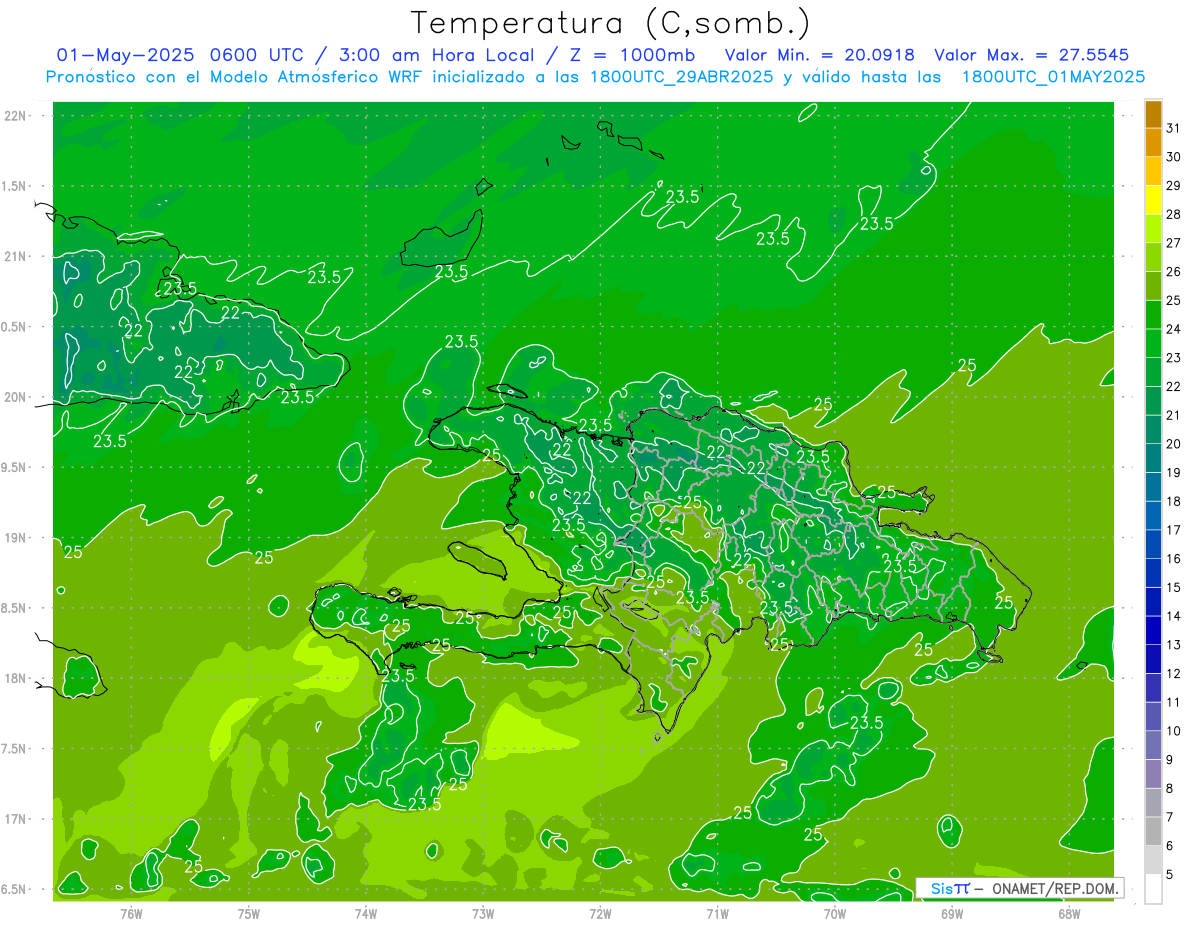The height and width of the screenshot is (927, 1200).
Task: Click the '30' color scale label
Action: click(1174, 157)
